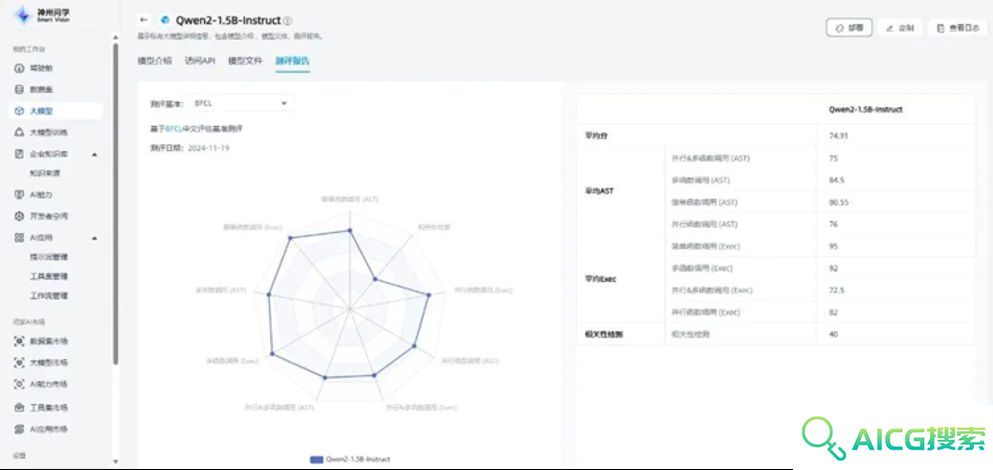Image resolution: width=993 pixels, height=470 pixels.
Task: Collapse the 企业知识库 group arrow
Action: point(94,154)
